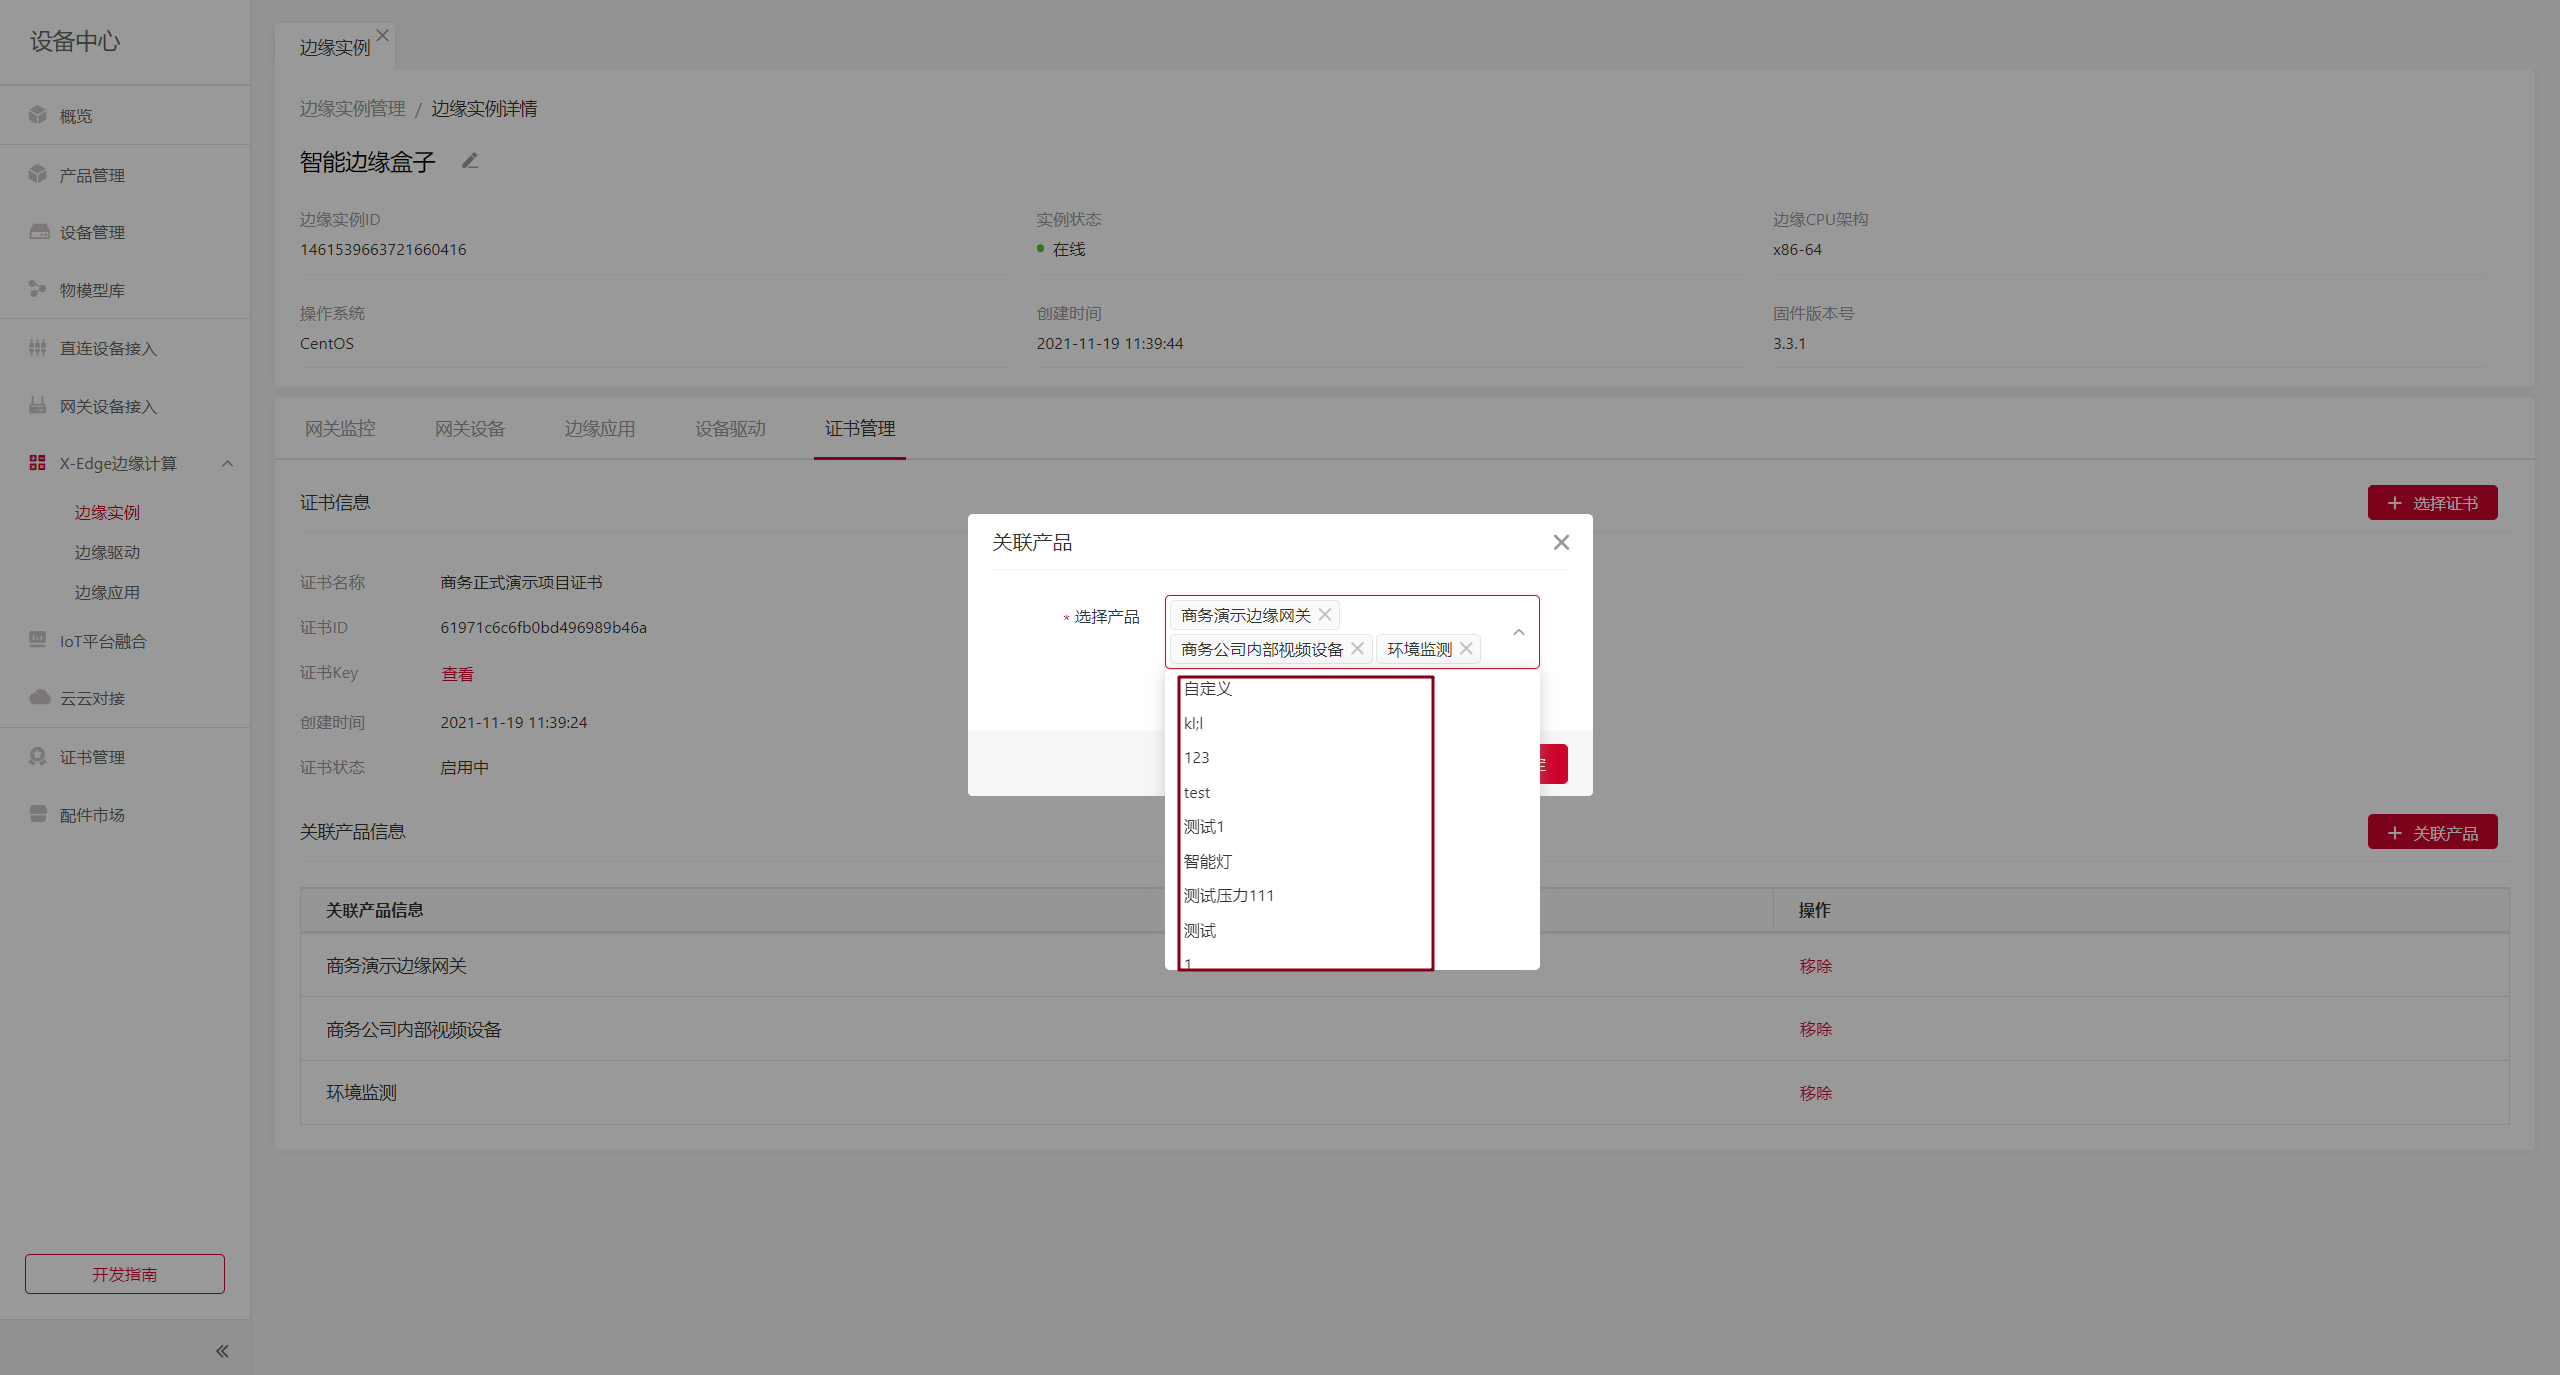Switch to the 边缘应用 tab
The width and height of the screenshot is (2560, 1375).
coord(600,429)
